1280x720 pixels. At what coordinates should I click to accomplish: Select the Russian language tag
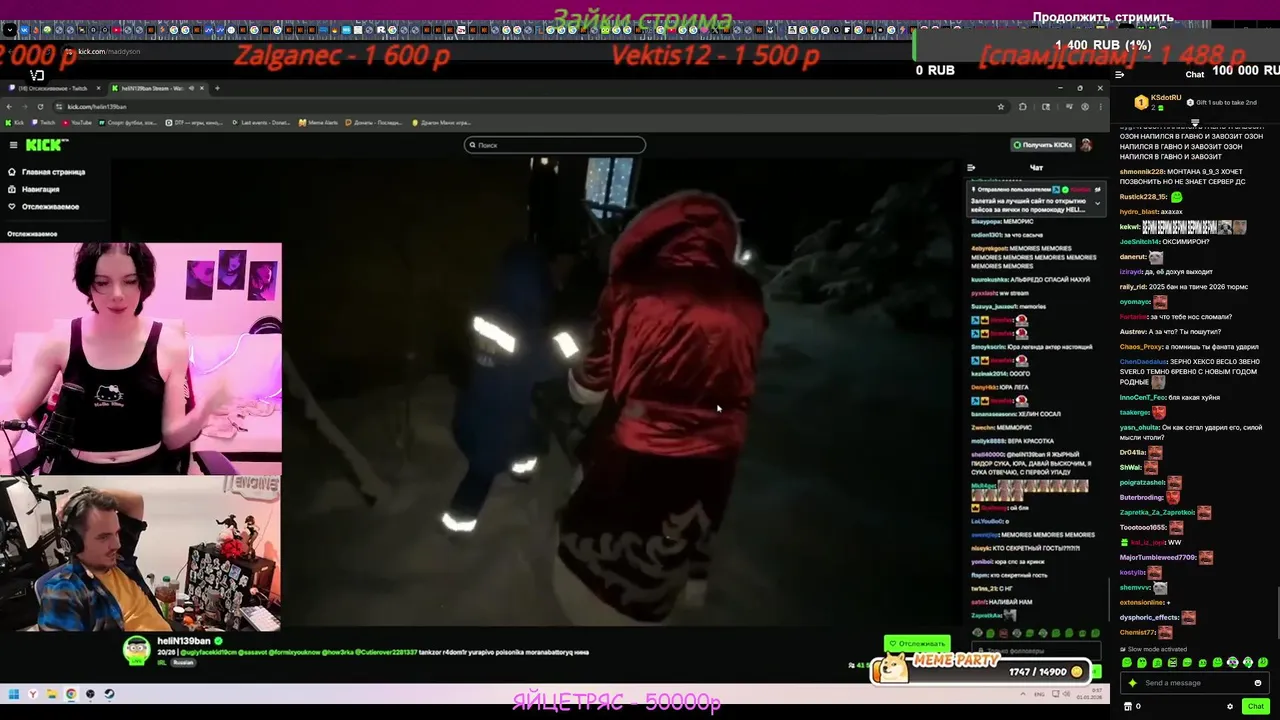(183, 662)
